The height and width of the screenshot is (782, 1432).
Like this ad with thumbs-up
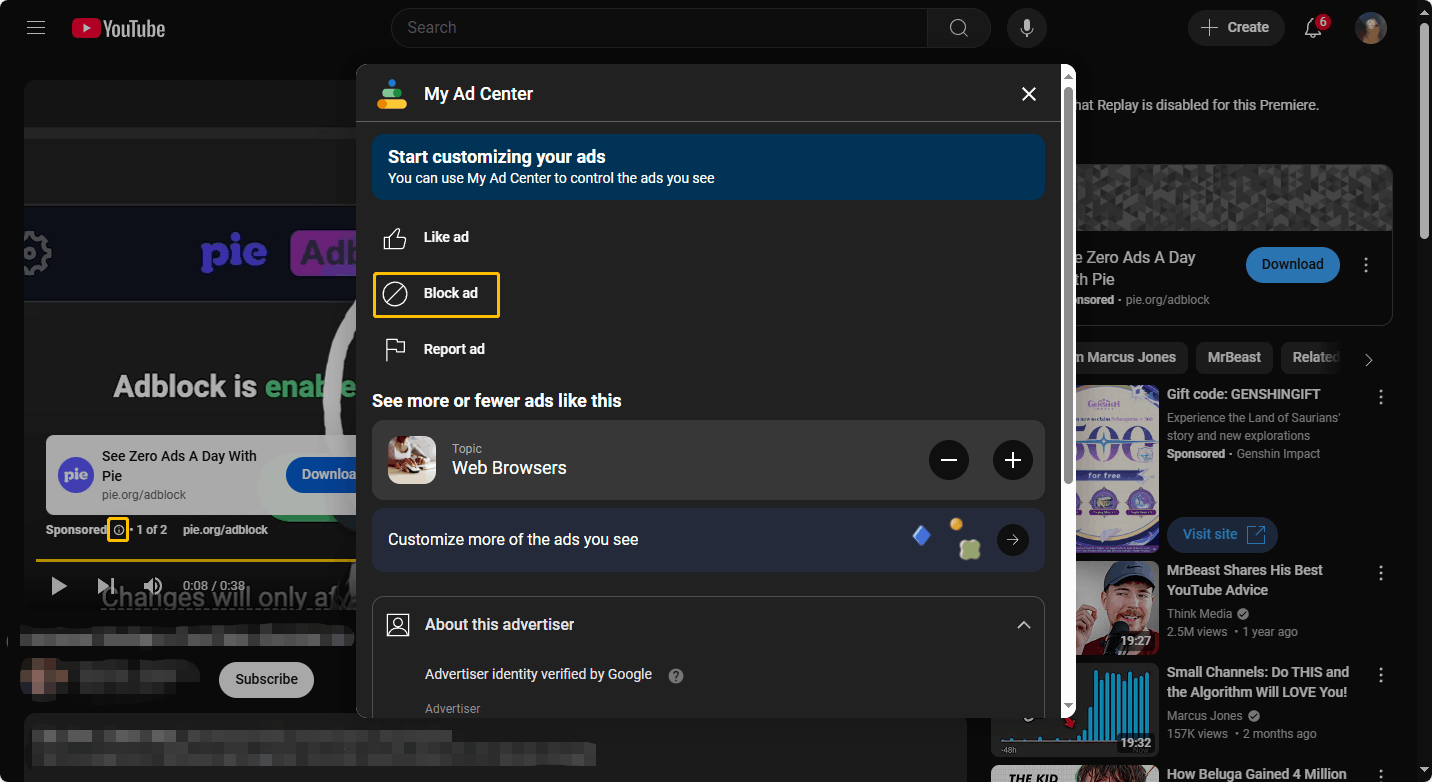(426, 238)
